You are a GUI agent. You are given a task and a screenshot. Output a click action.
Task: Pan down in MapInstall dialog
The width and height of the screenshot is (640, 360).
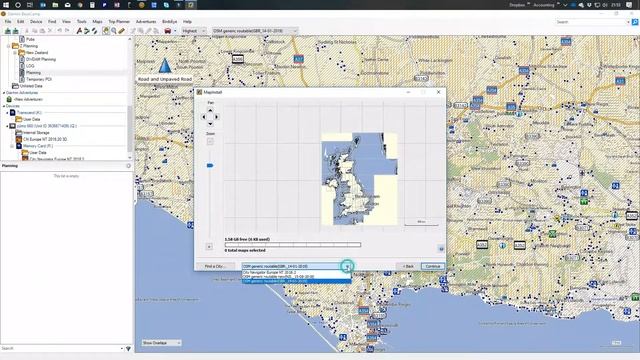pyautogui.click(x=210, y=123)
